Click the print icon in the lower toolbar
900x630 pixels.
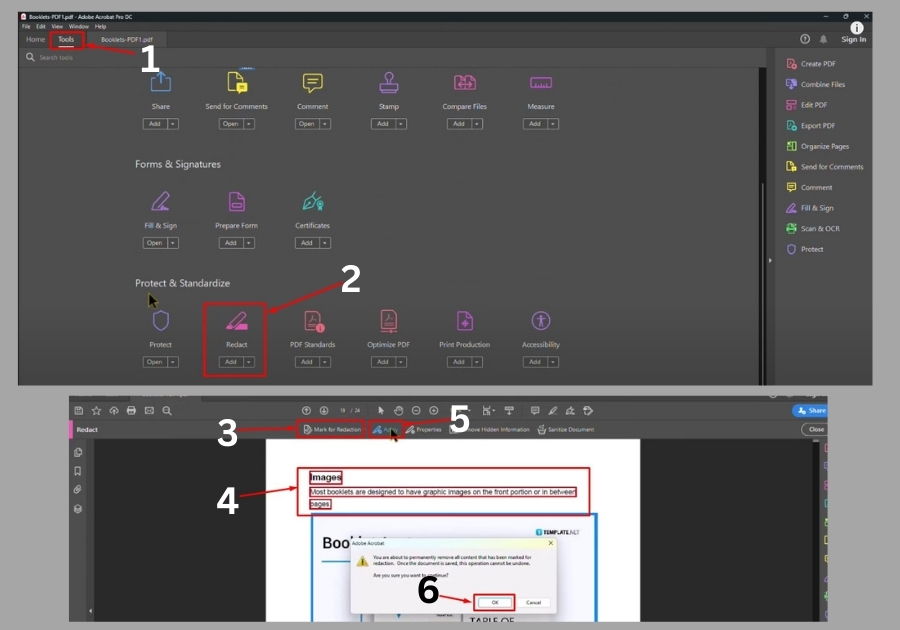click(131, 410)
